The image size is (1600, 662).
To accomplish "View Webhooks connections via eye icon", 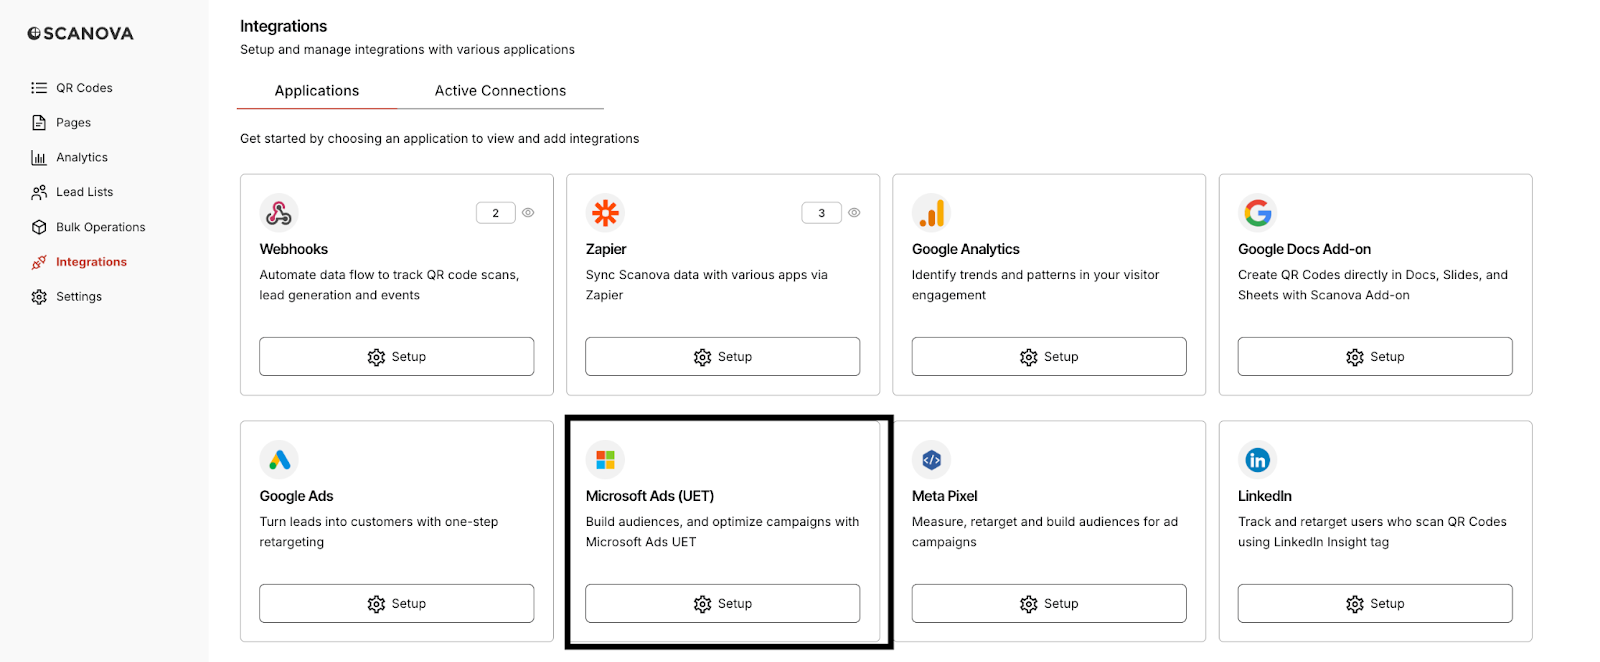I will [x=528, y=213].
